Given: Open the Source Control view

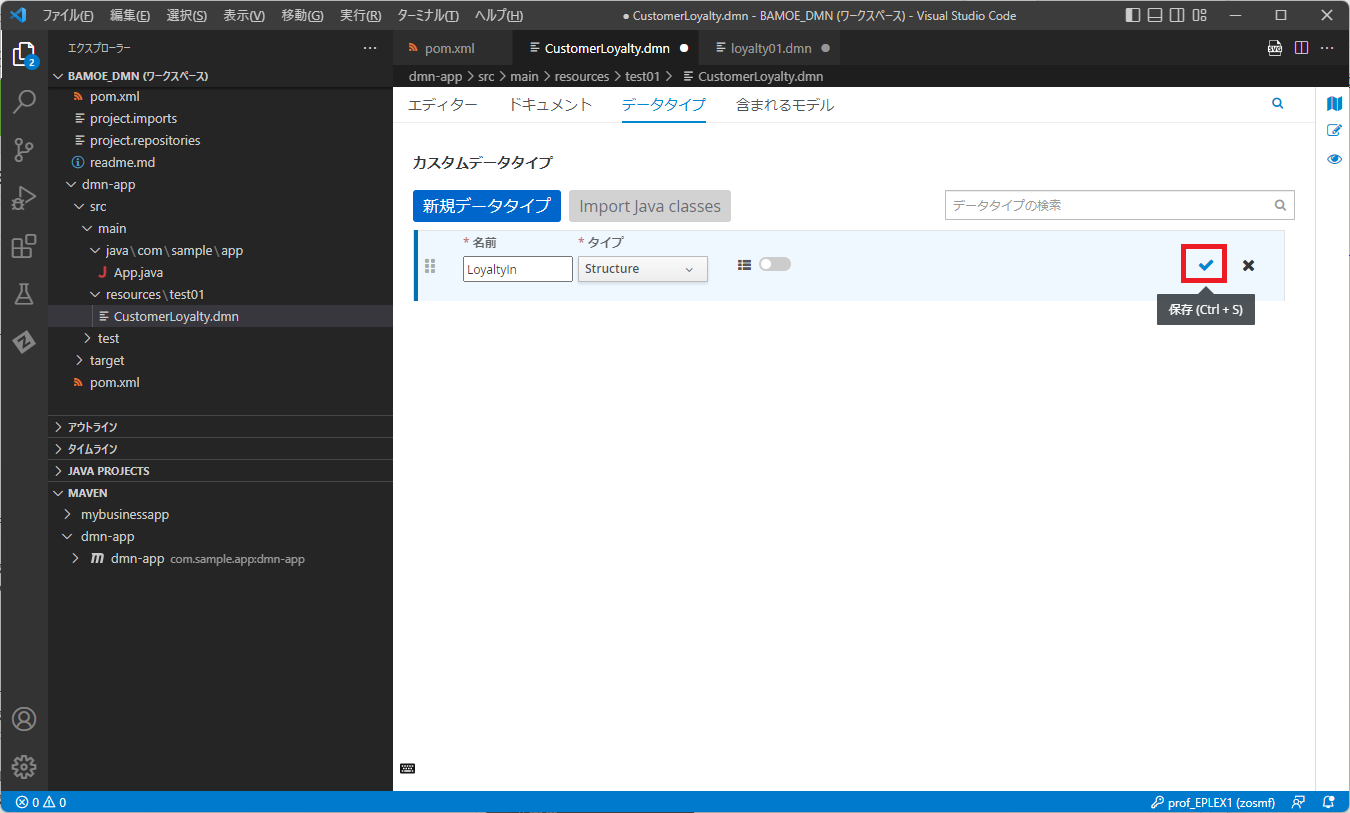Looking at the screenshot, I should click(24, 150).
